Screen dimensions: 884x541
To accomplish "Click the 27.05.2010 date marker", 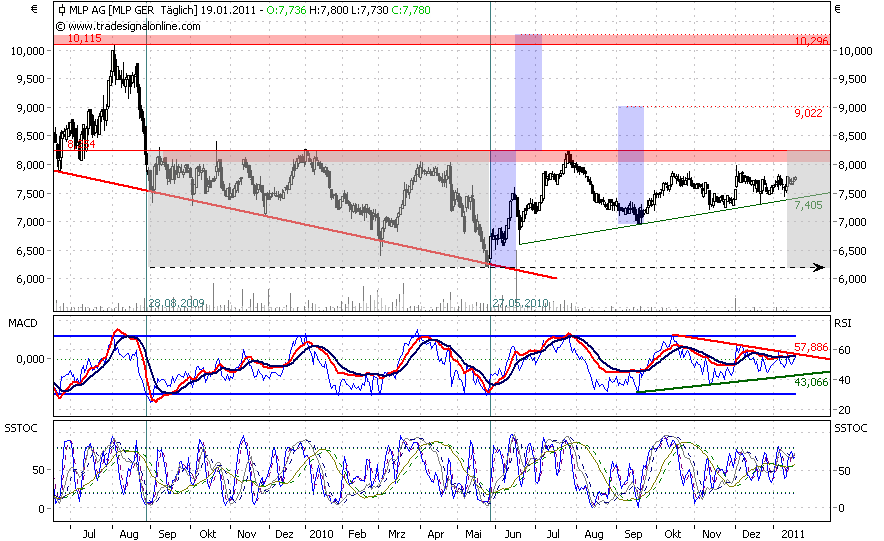I will (520, 302).
